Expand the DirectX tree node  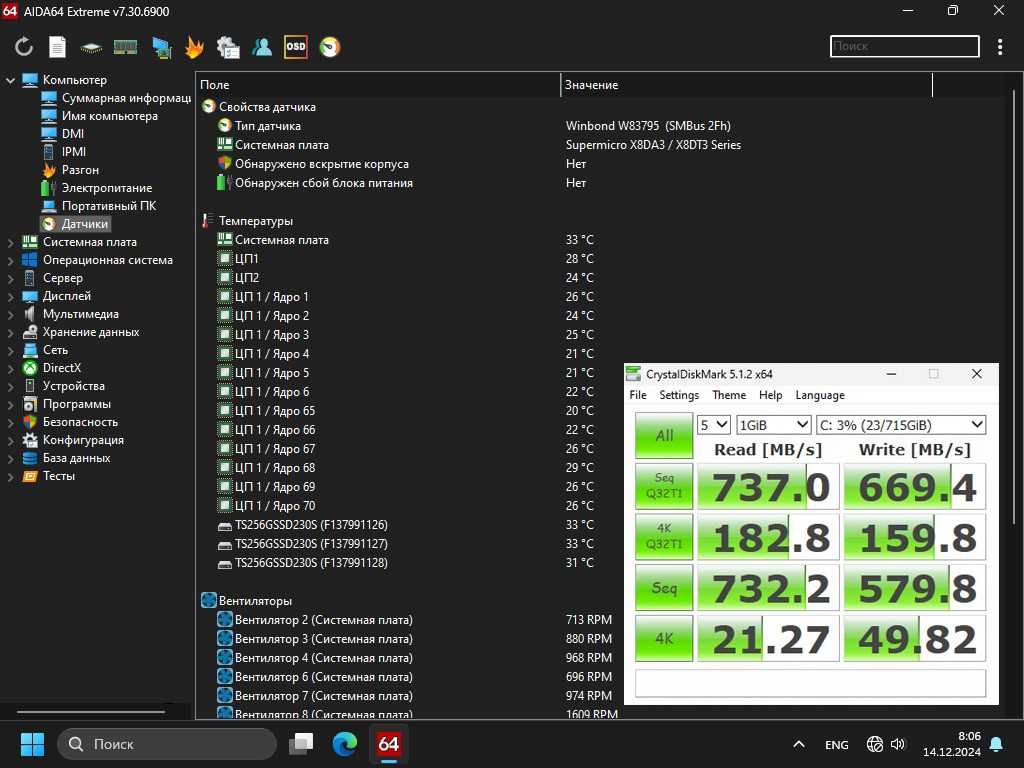10,368
